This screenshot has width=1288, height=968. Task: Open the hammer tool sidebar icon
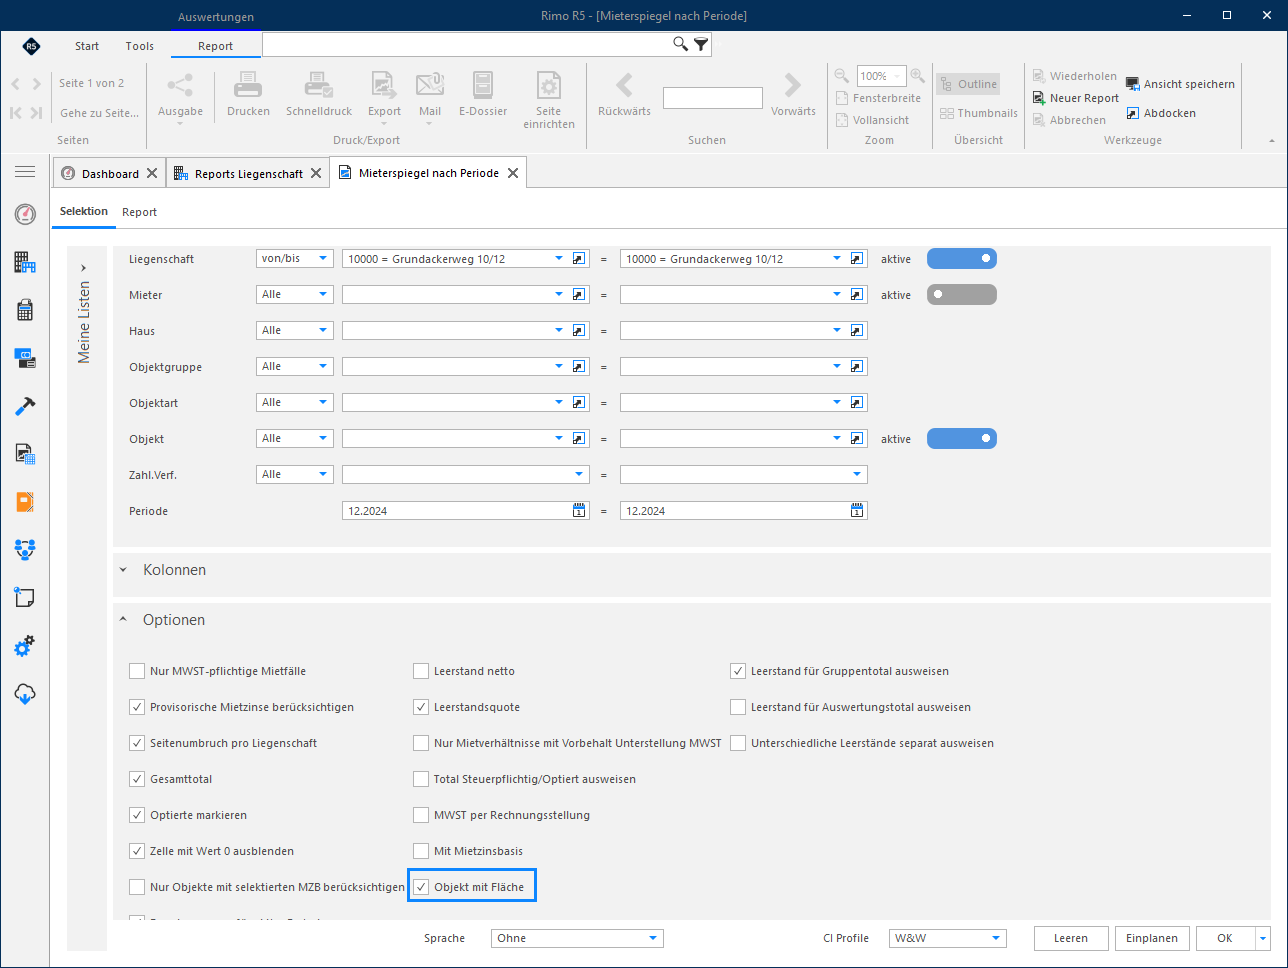click(25, 406)
